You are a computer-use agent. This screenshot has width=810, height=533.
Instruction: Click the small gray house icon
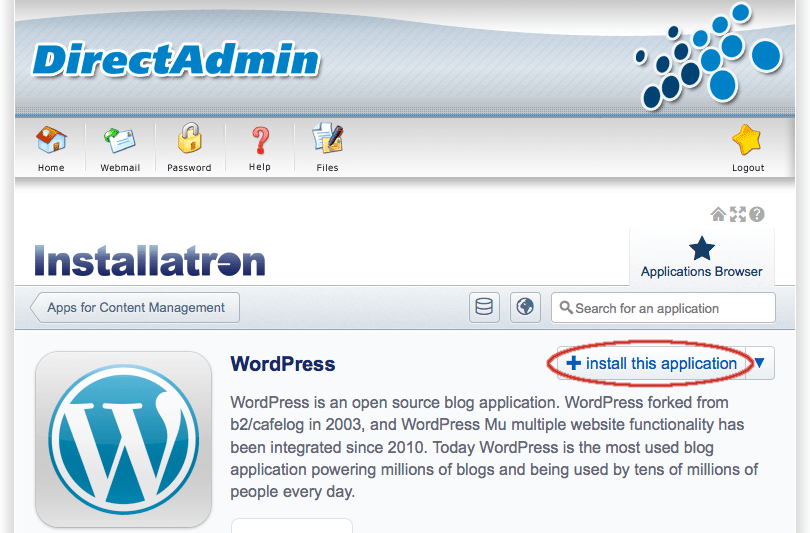click(718, 214)
